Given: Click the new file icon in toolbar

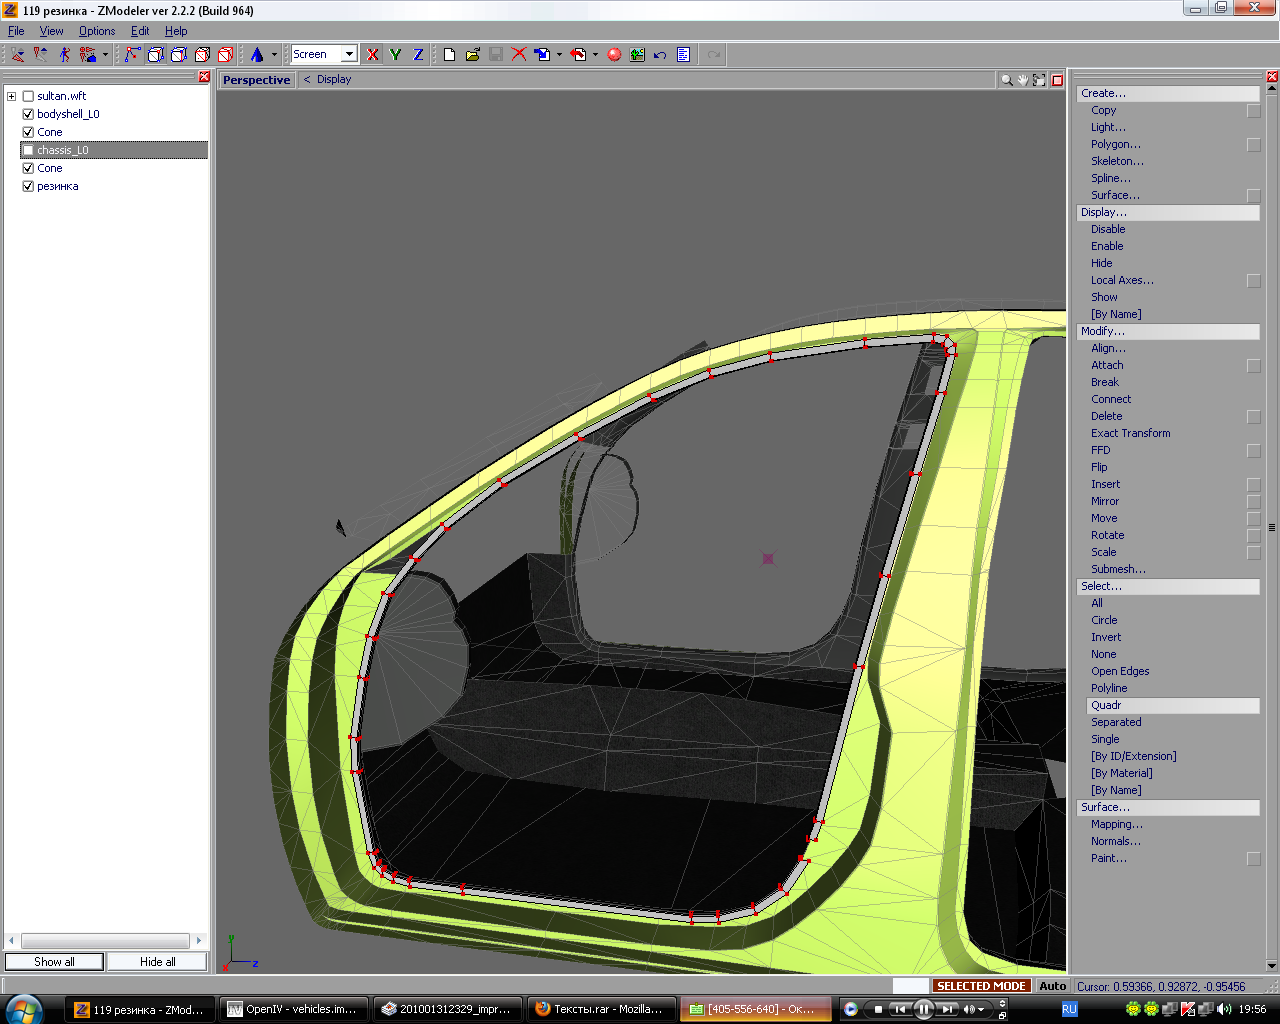Looking at the screenshot, I should point(450,55).
